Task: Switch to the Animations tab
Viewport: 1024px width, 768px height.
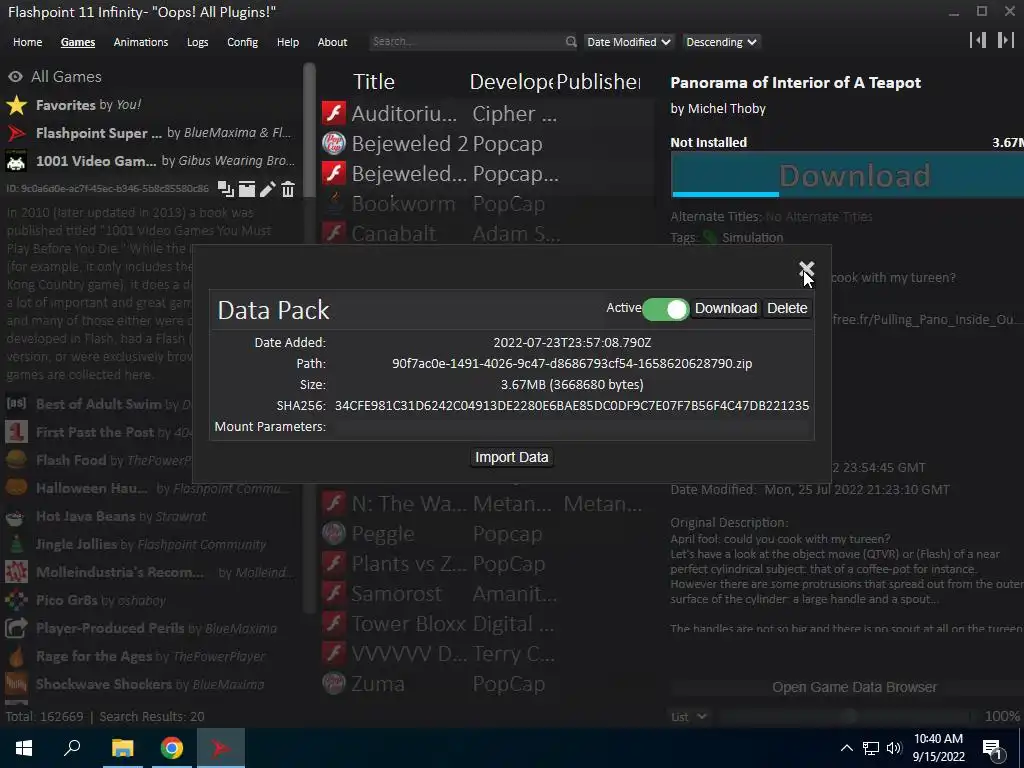Action: click(x=140, y=42)
